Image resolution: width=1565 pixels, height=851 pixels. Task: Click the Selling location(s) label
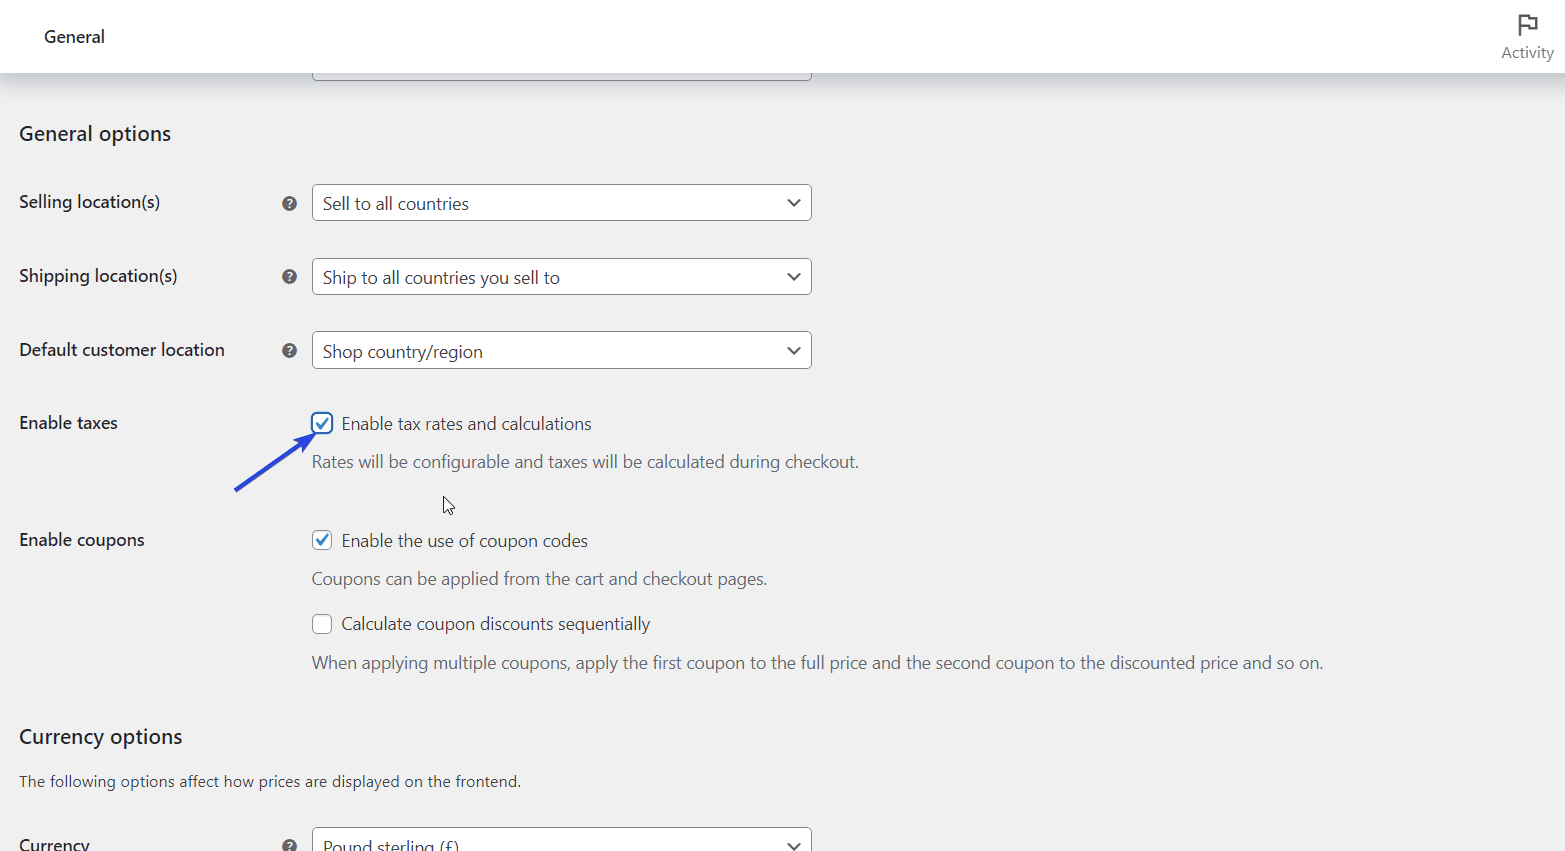pos(90,202)
